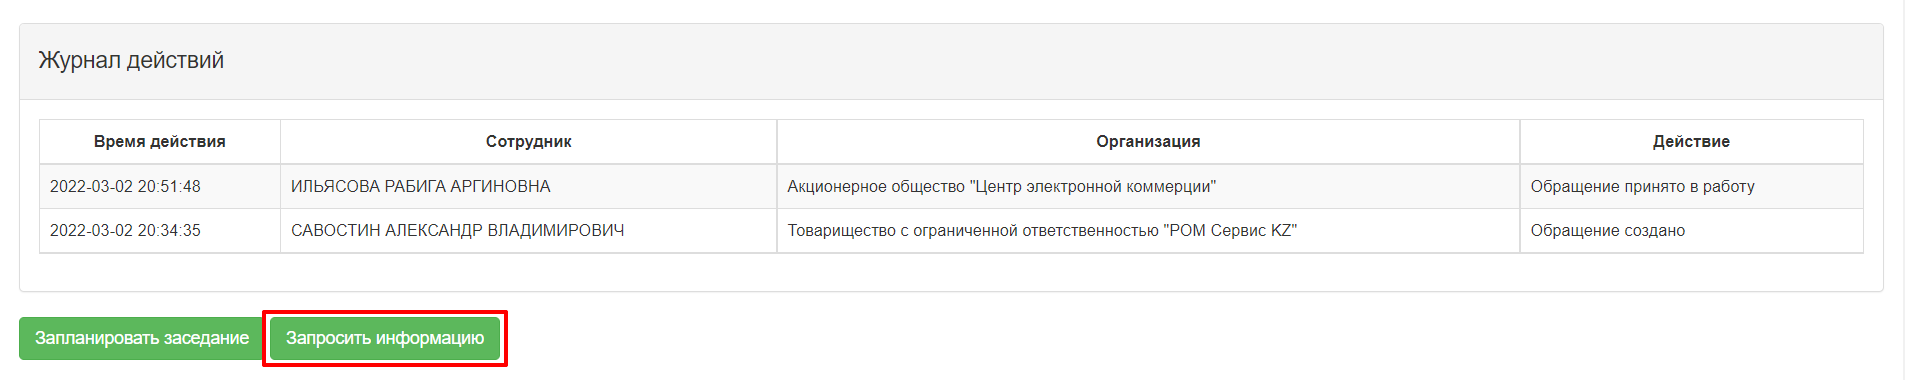1905x380 pixels.
Task: Click the Запланировать заседание button
Action: pyautogui.click(x=142, y=338)
